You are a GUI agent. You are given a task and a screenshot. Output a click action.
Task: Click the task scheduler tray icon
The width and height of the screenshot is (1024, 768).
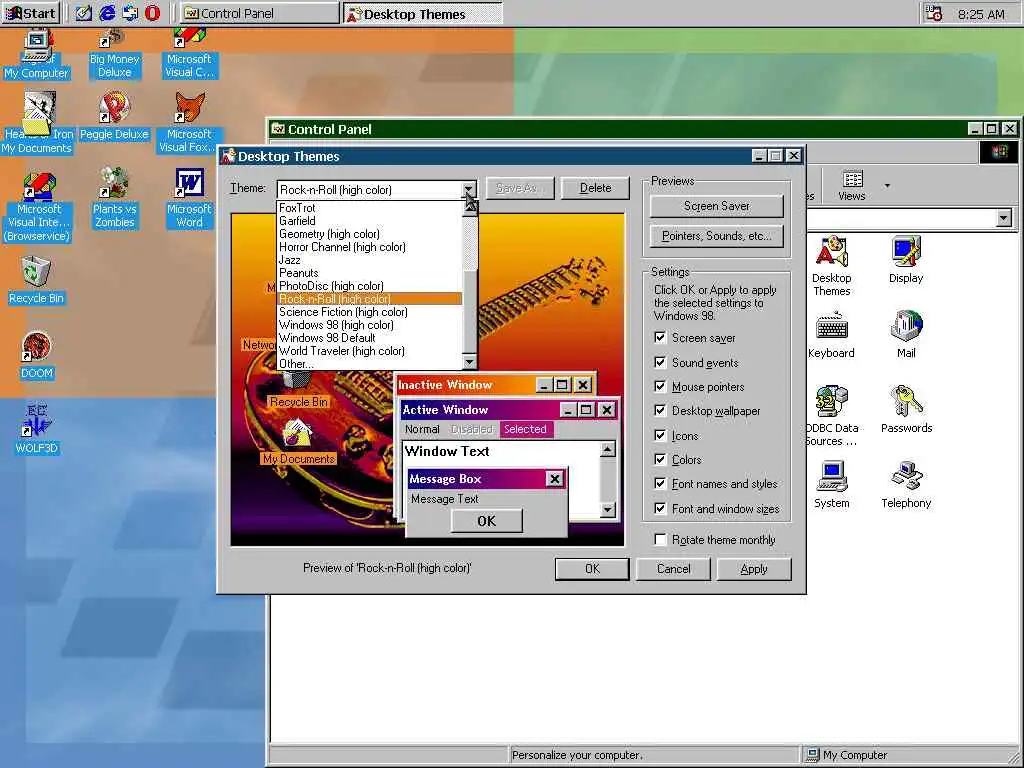click(935, 14)
